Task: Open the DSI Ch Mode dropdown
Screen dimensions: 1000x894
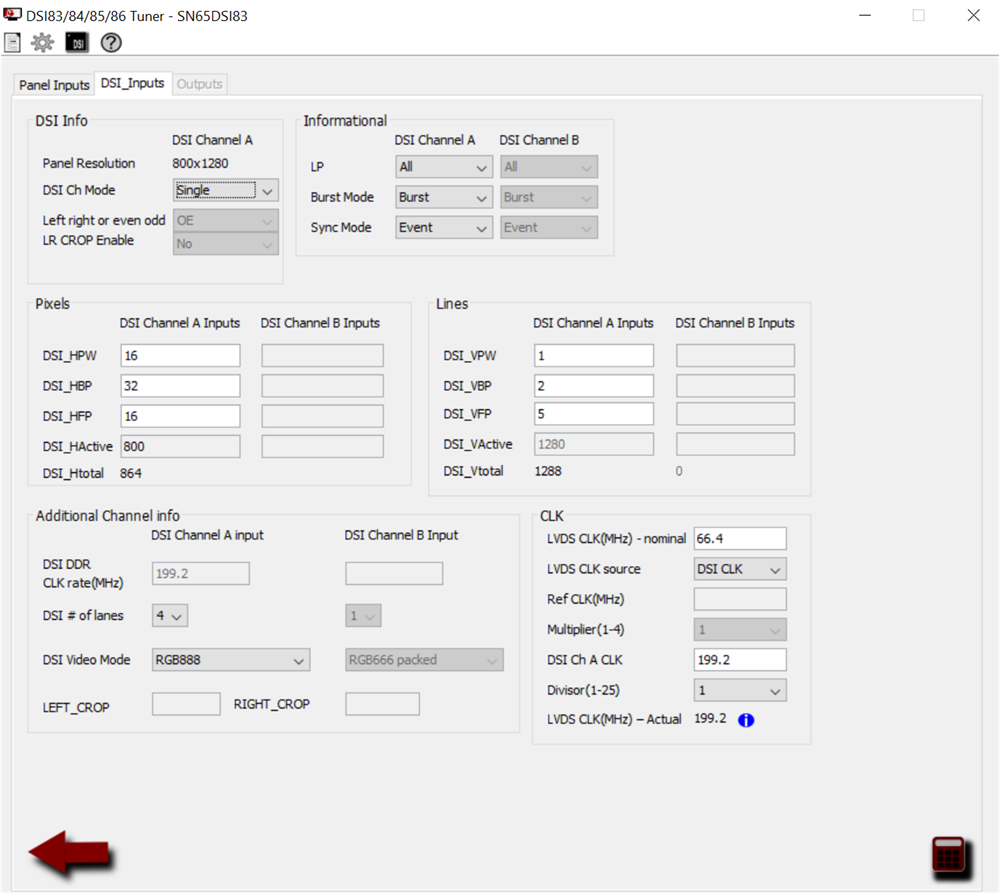Action: pyautogui.click(x=225, y=190)
